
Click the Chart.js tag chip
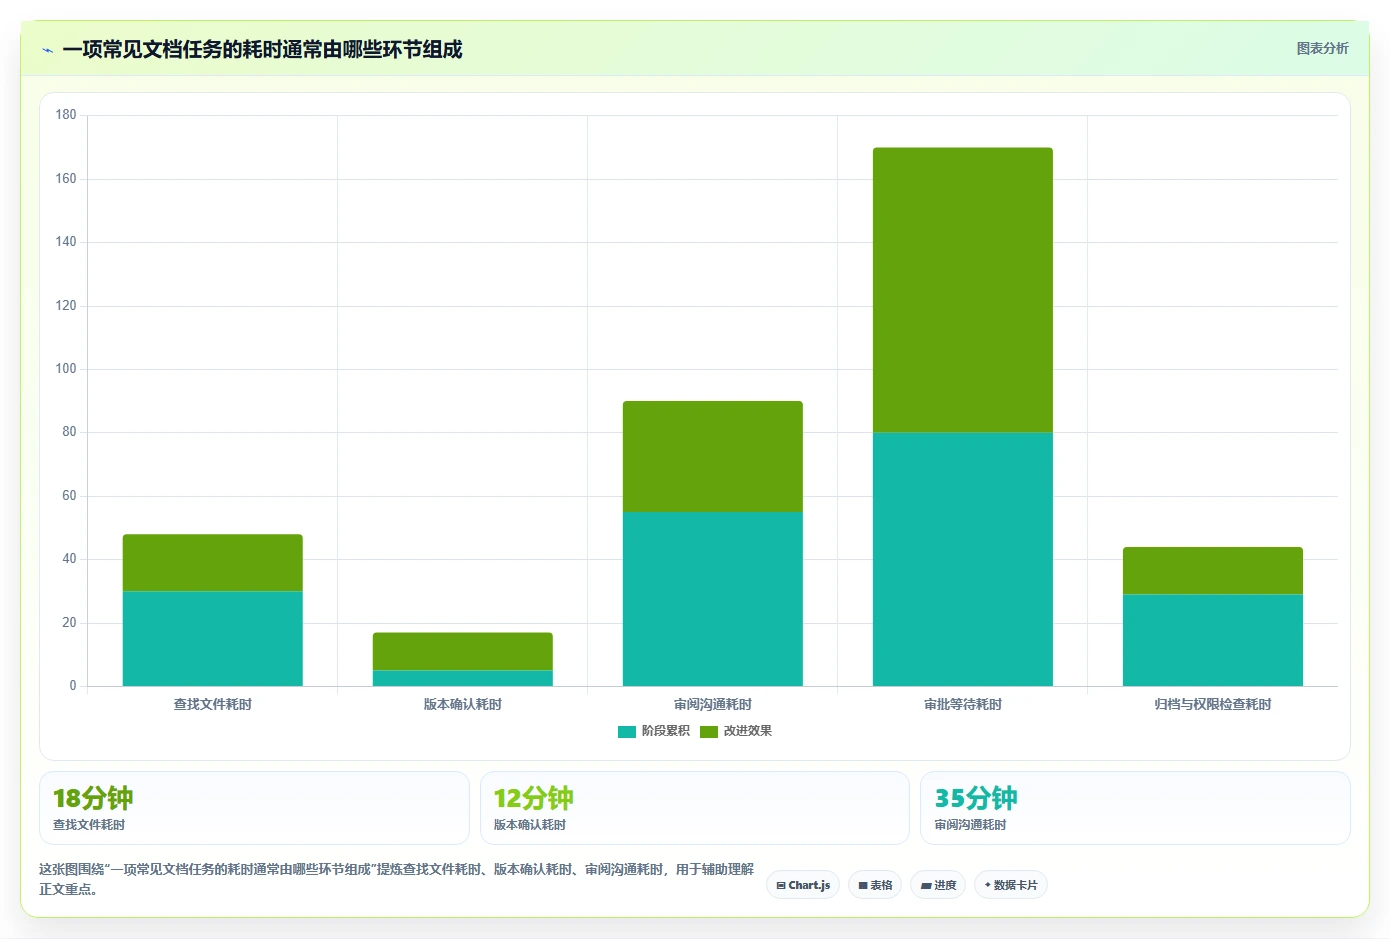(803, 885)
